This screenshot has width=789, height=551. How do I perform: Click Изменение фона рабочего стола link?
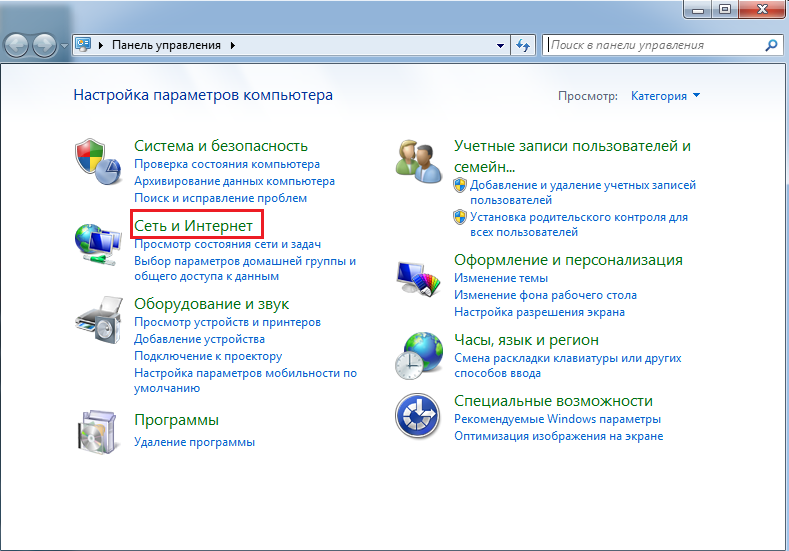545,295
